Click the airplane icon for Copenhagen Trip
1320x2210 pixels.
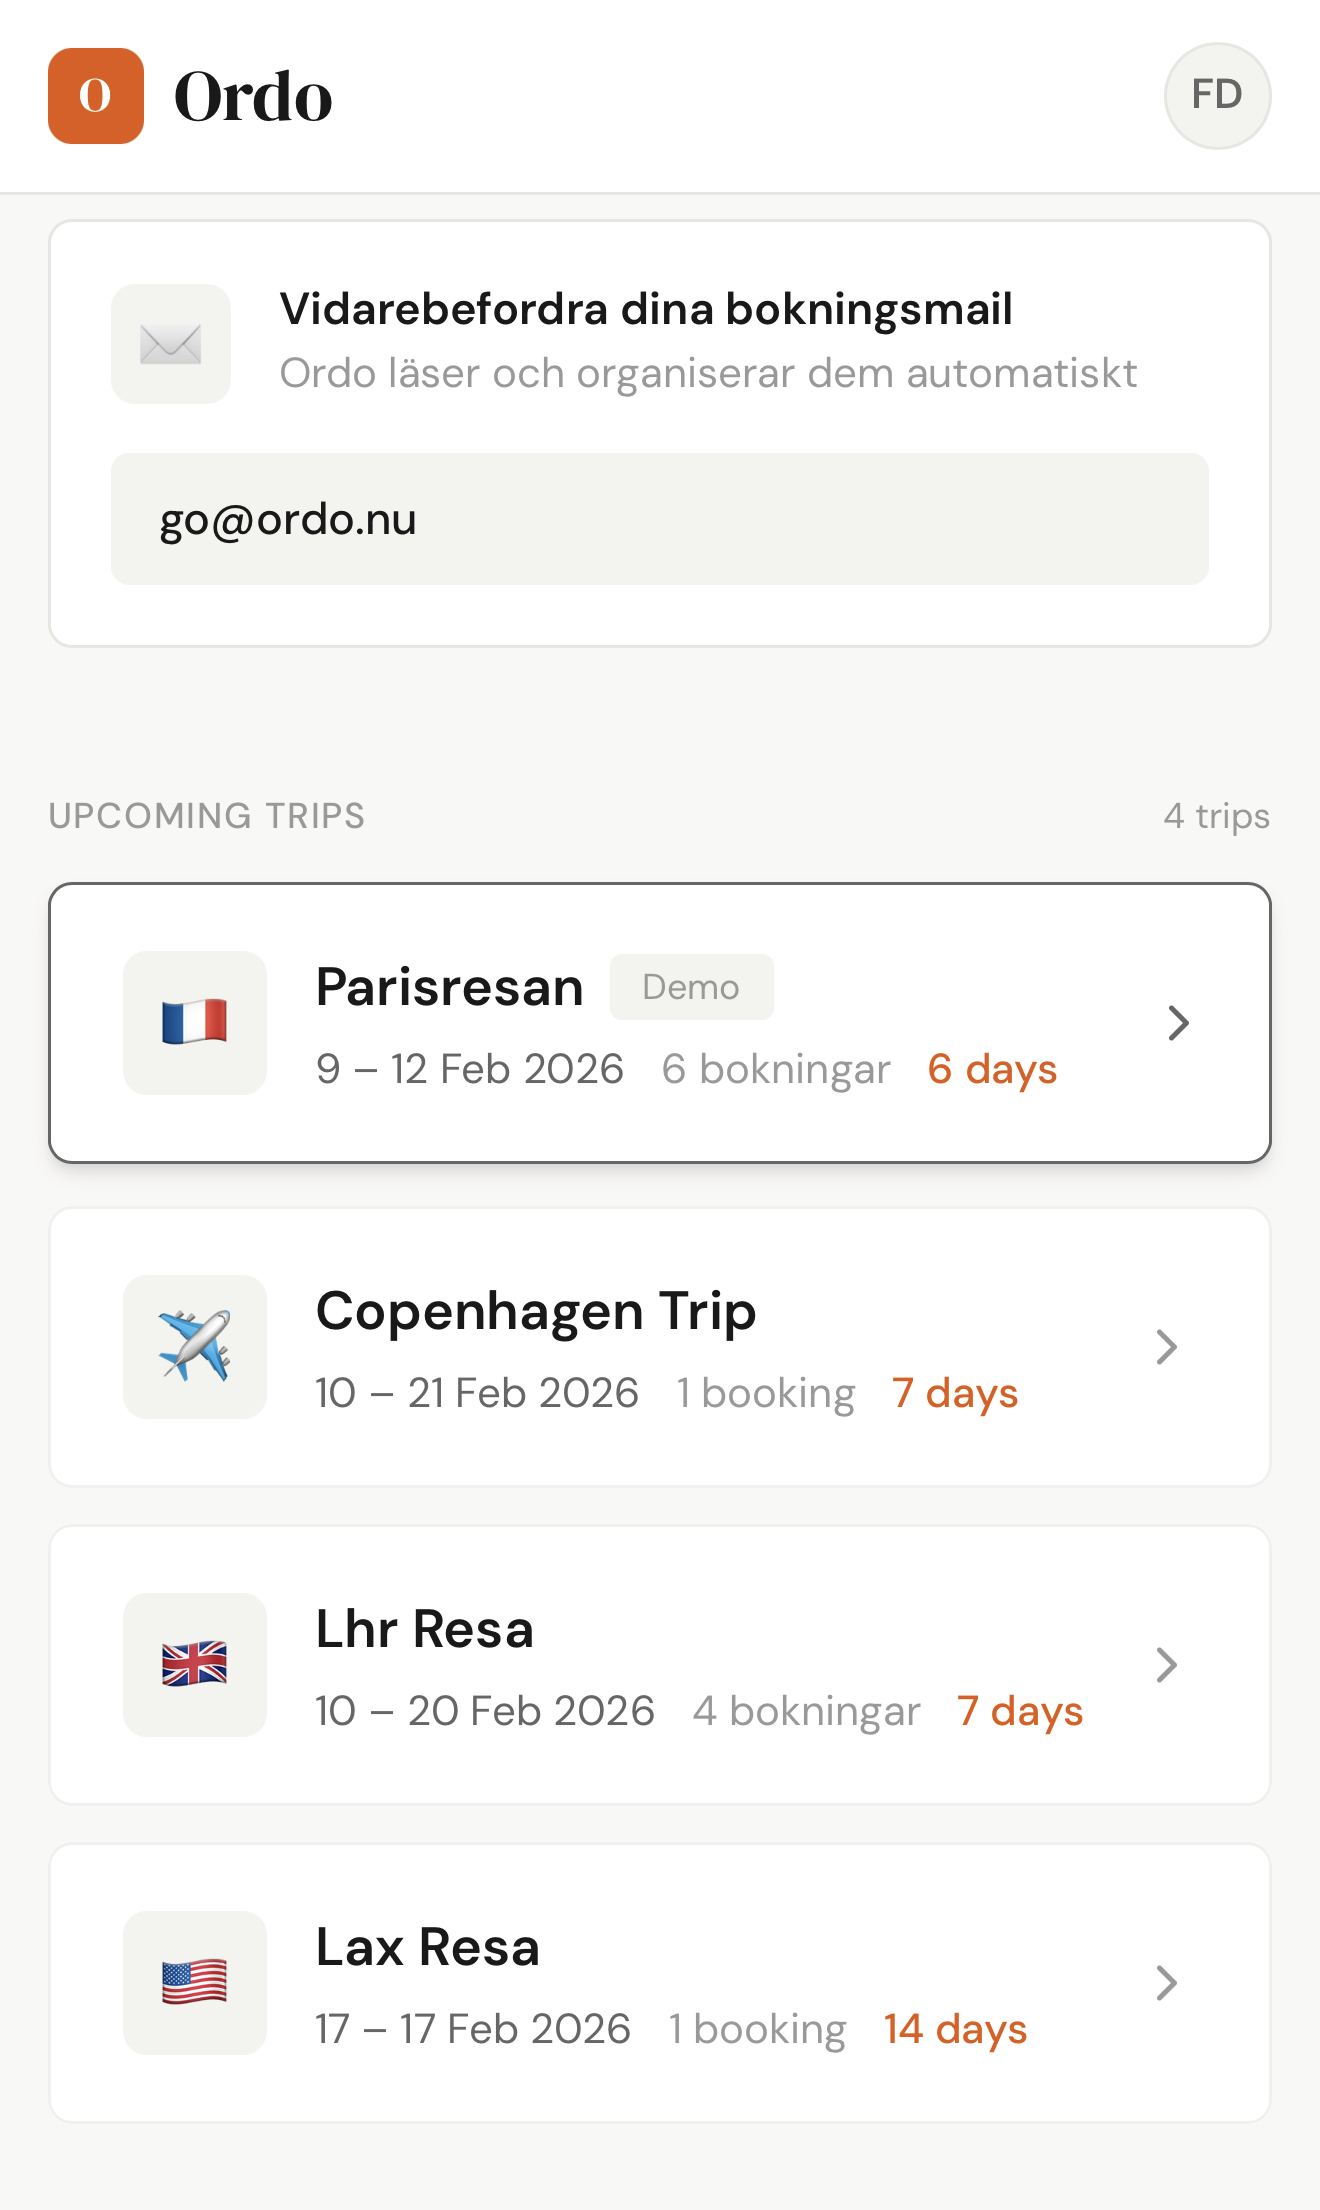tap(195, 1347)
